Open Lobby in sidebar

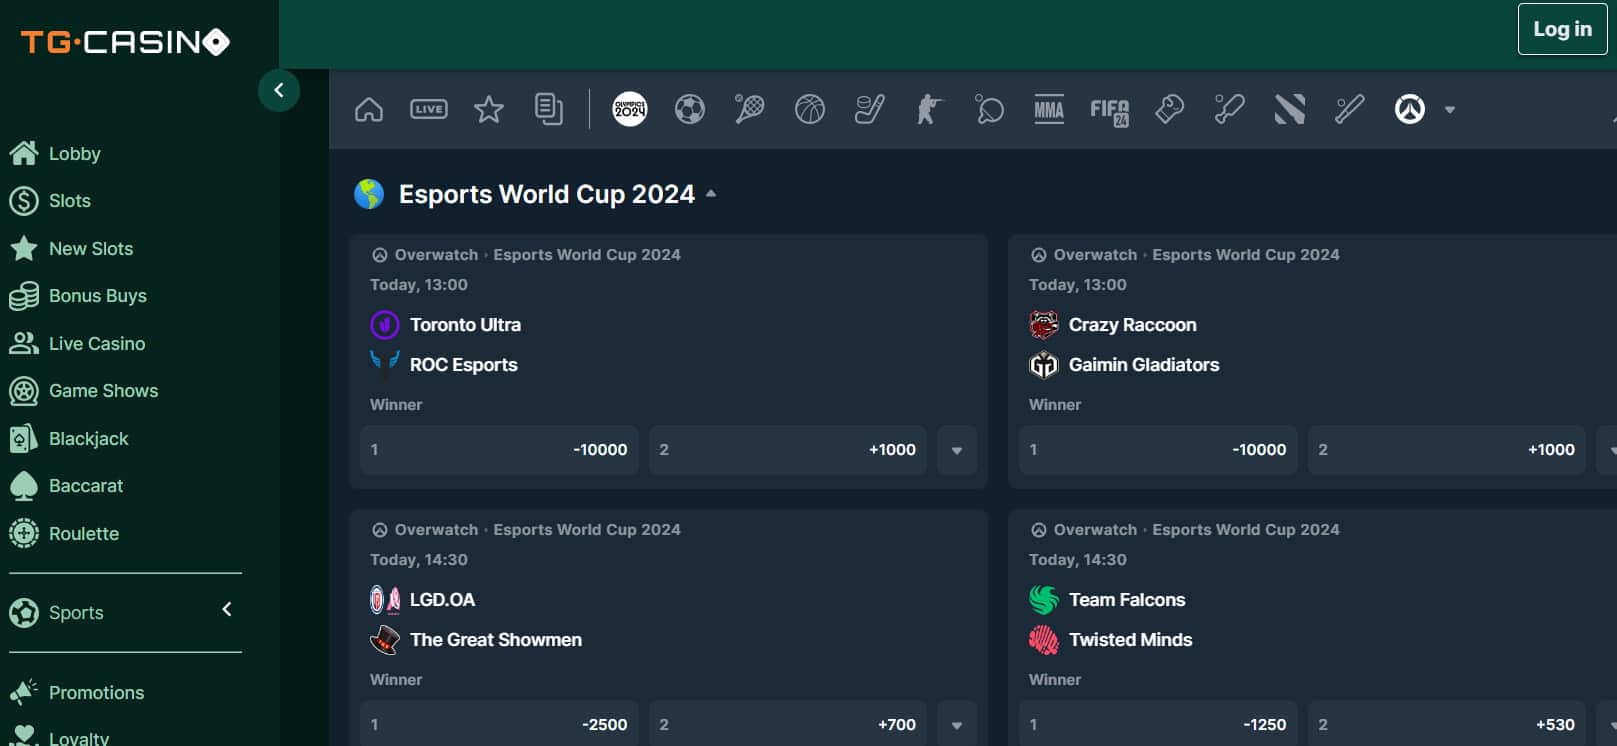coord(75,154)
